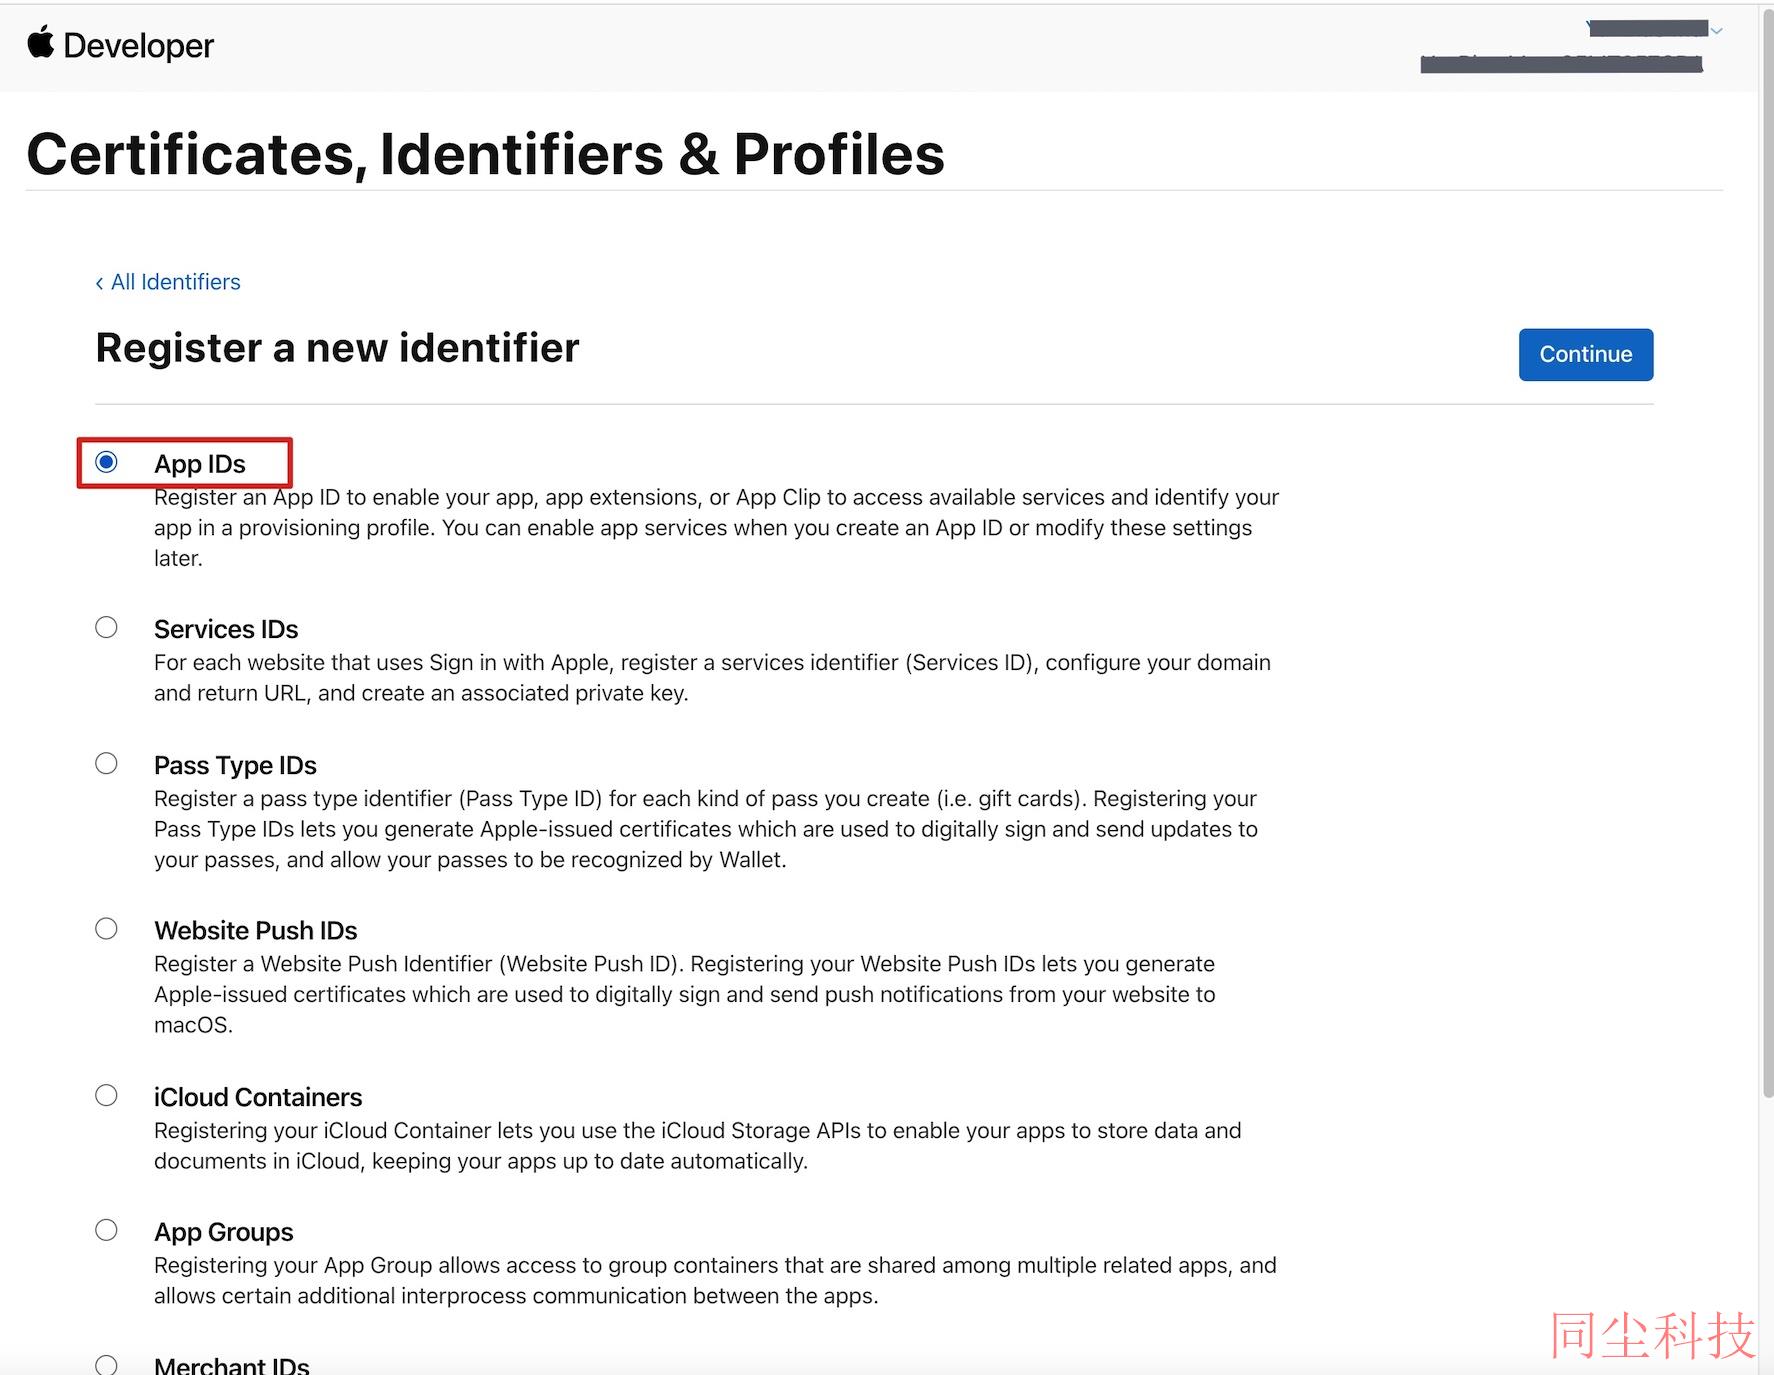This screenshot has height=1375, width=1774.
Task: Select the App IDs radio button
Action: pos(106,461)
